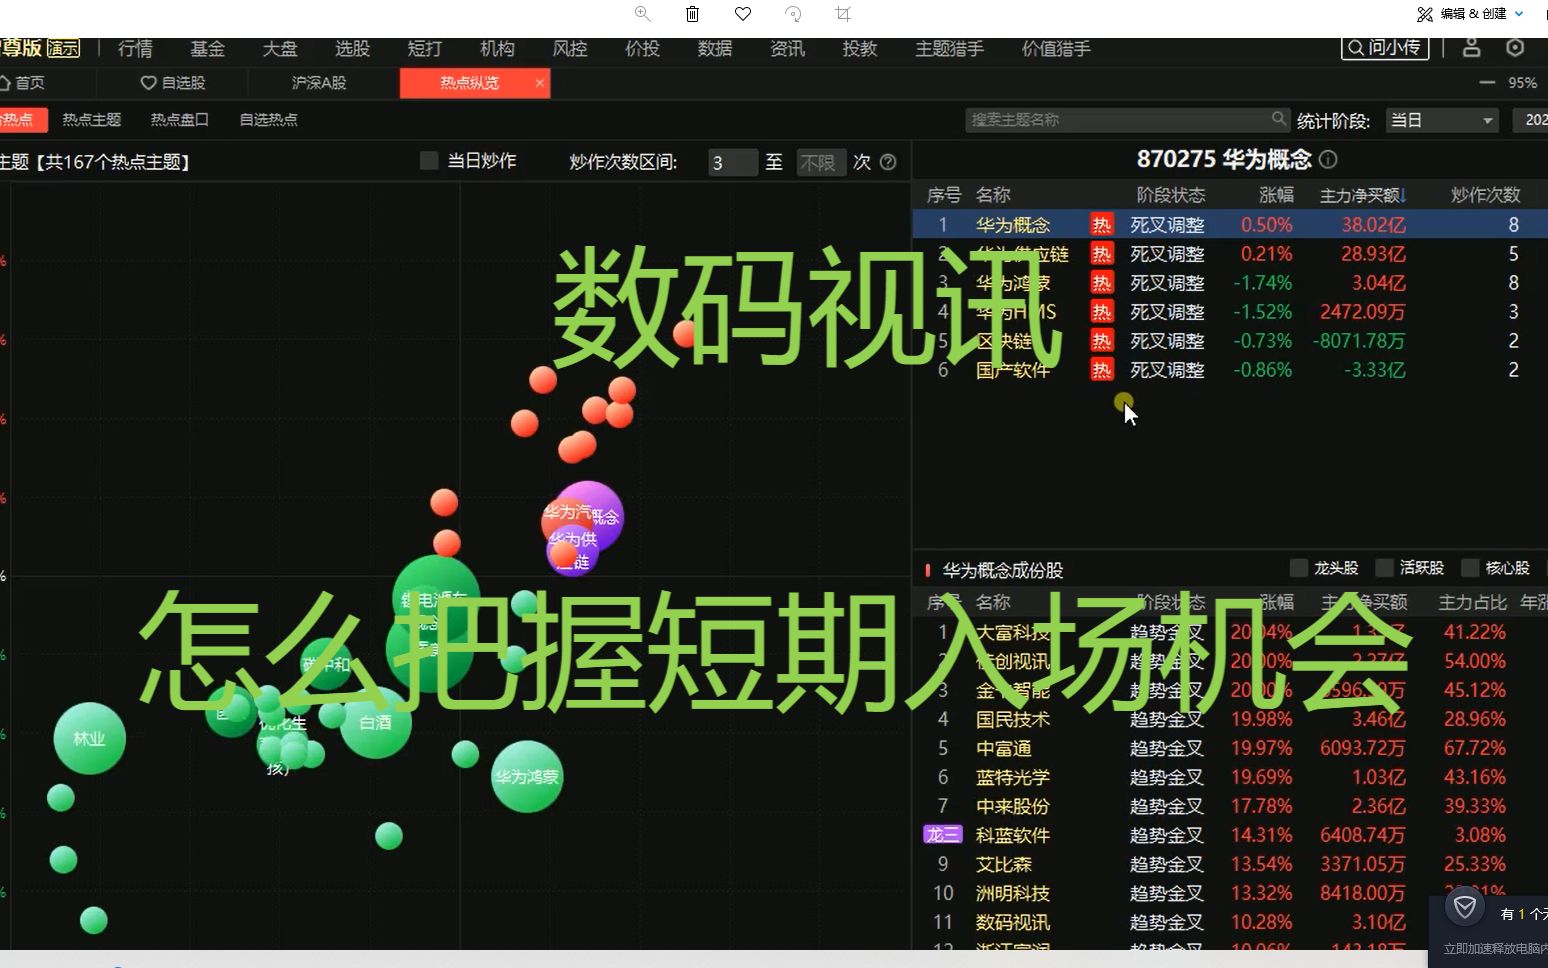Click the 不限 maximum count field
This screenshot has height=968, width=1548.
pos(821,162)
